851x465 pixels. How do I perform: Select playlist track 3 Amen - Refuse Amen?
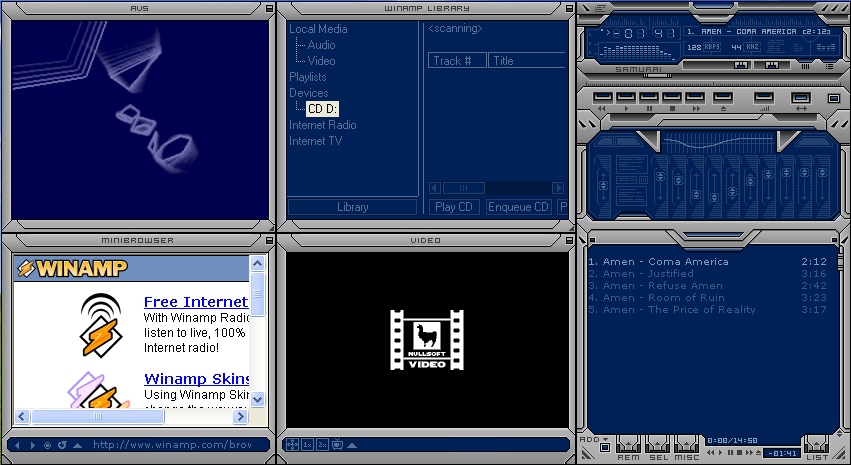708,285
